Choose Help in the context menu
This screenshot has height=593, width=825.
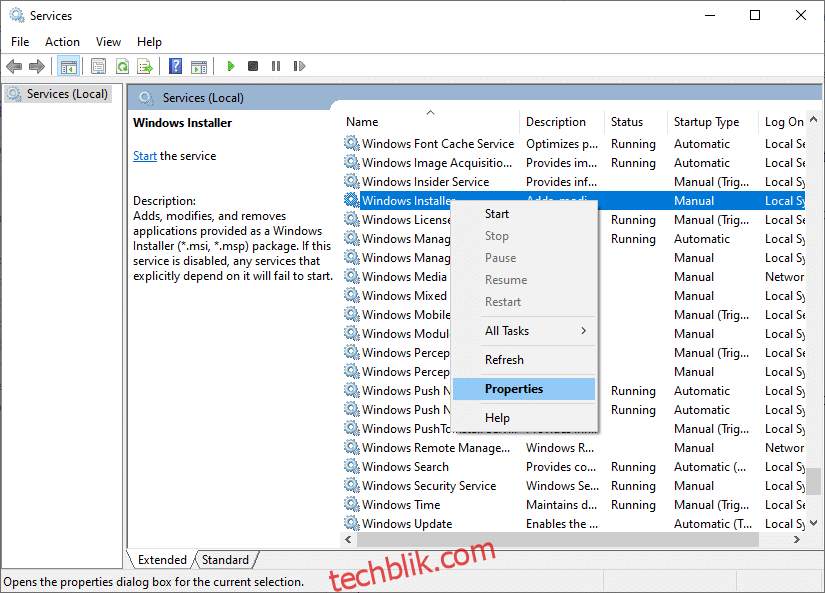click(524, 418)
